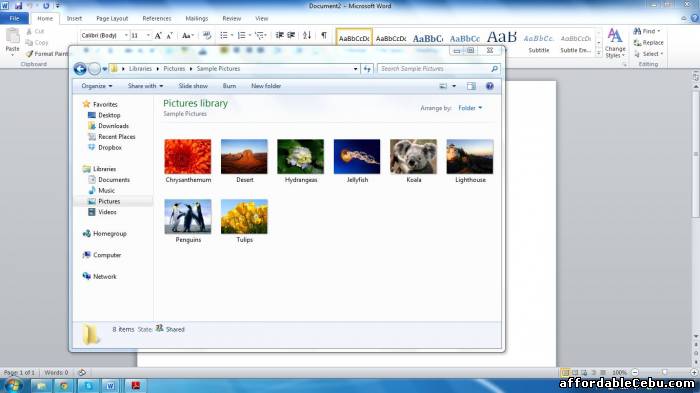Click the Change Styles icon

point(615,43)
